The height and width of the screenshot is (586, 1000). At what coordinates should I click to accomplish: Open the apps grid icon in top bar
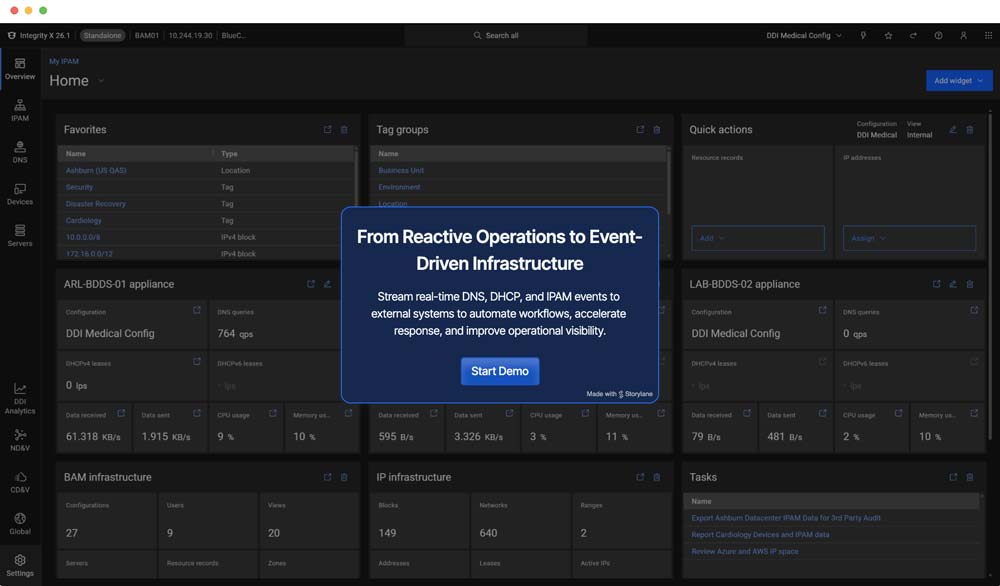(x=988, y=36)
